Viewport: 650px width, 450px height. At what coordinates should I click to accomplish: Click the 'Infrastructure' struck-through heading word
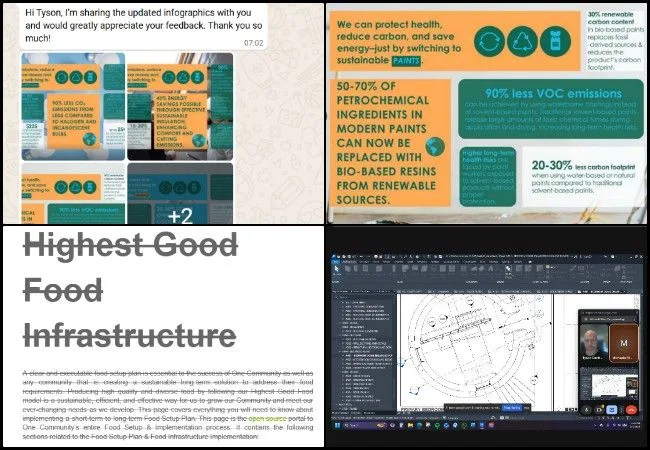point(130,335)
